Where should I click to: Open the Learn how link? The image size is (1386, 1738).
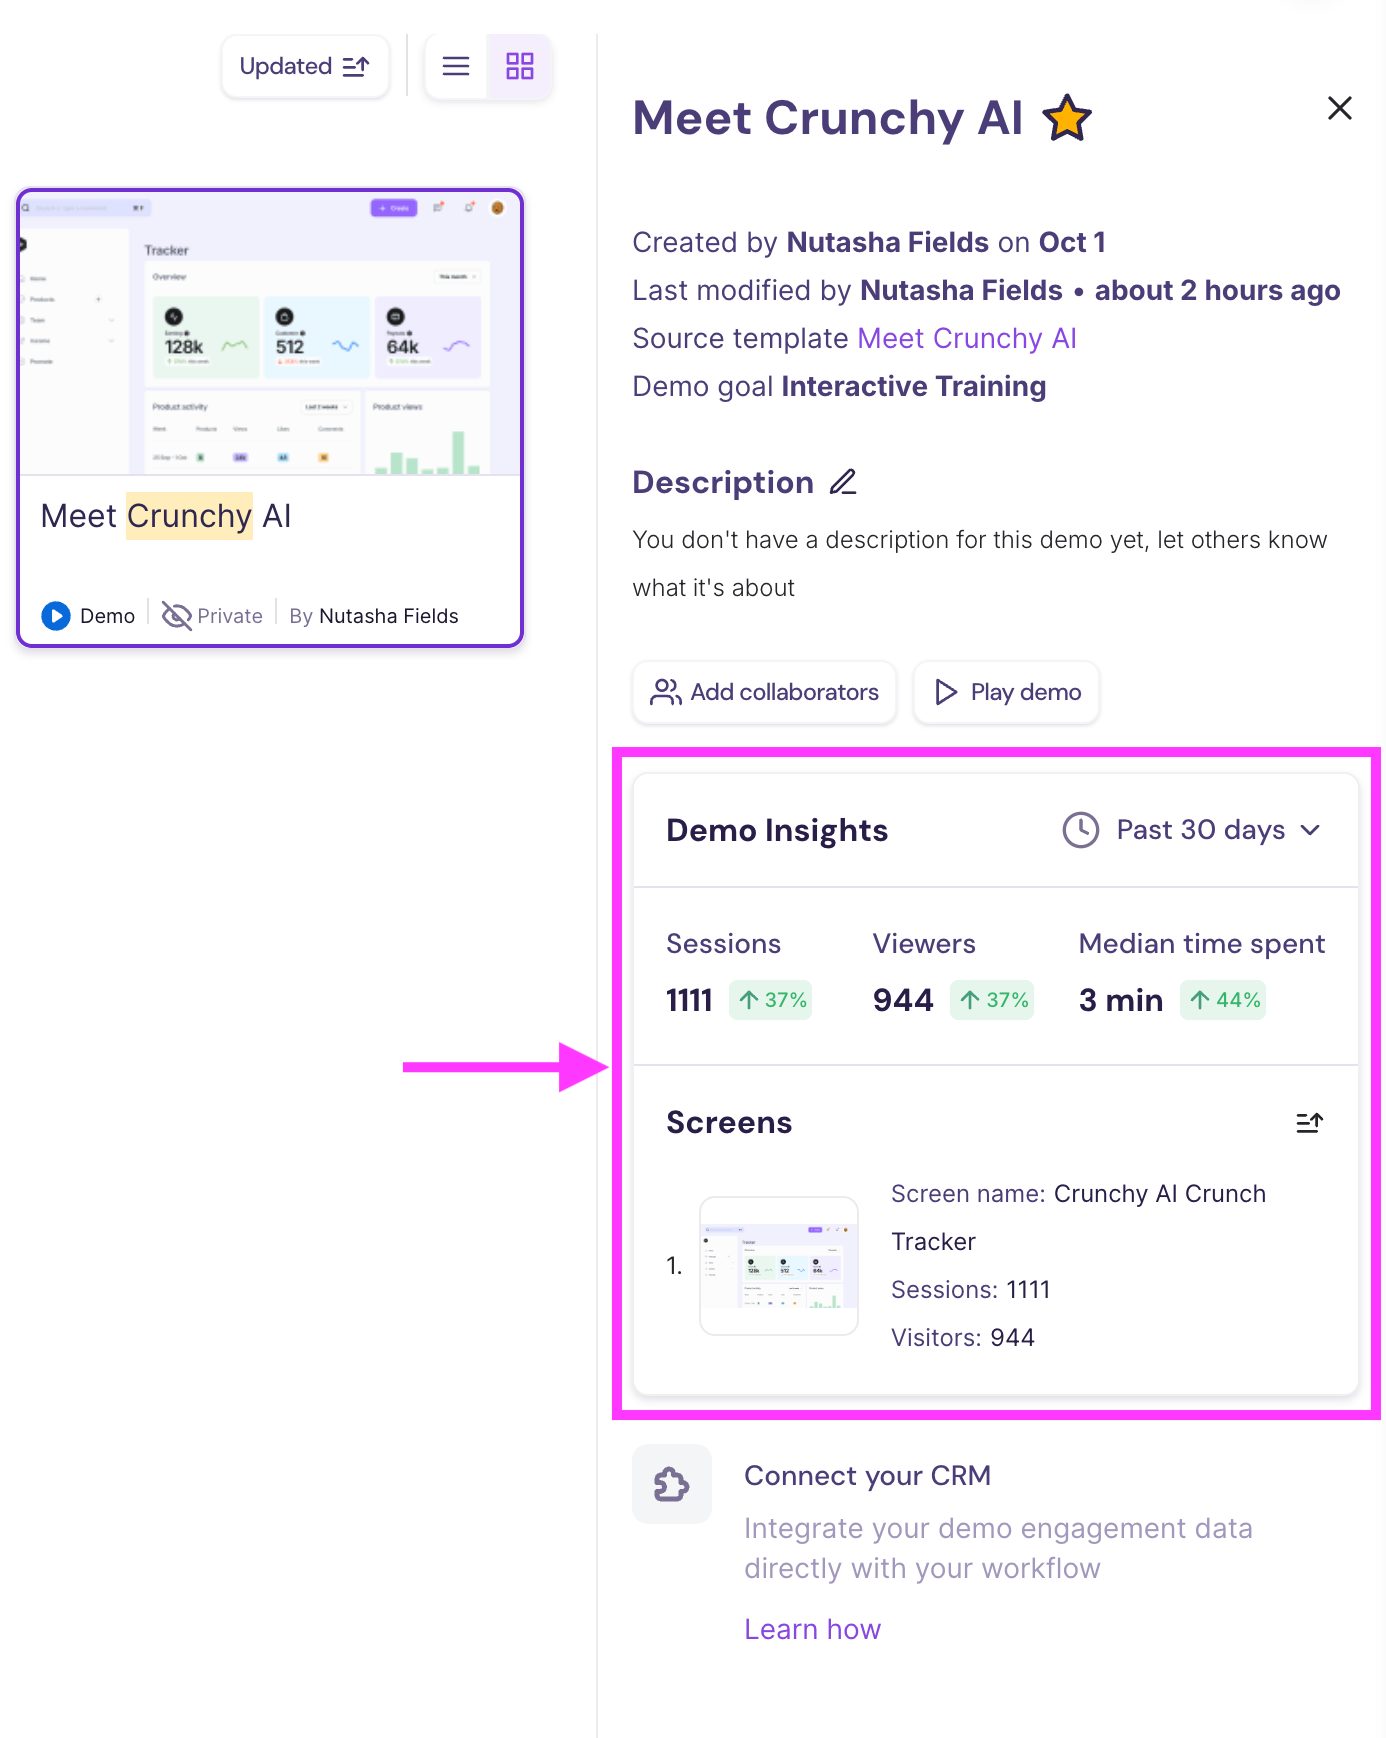point(812,1629)
